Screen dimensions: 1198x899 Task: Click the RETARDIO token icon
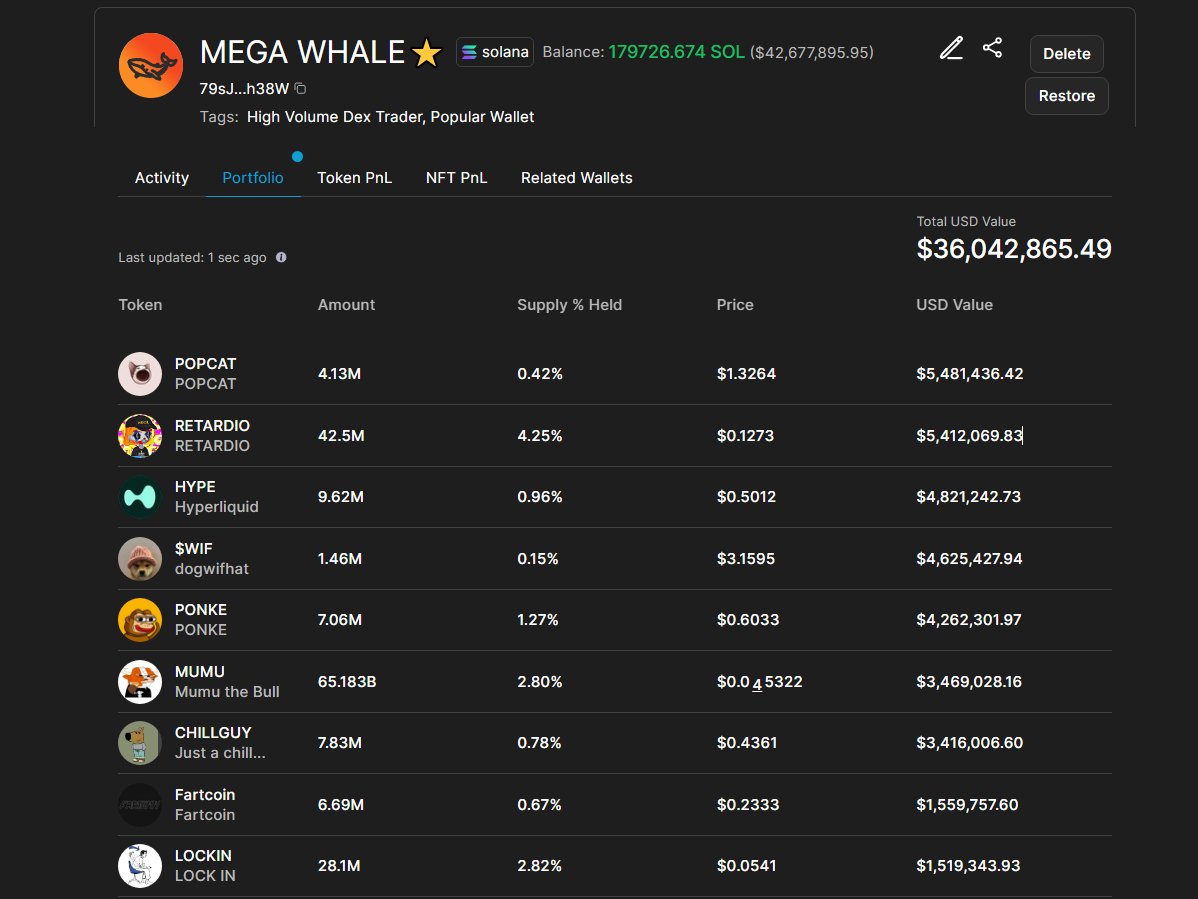pos(140,435)
